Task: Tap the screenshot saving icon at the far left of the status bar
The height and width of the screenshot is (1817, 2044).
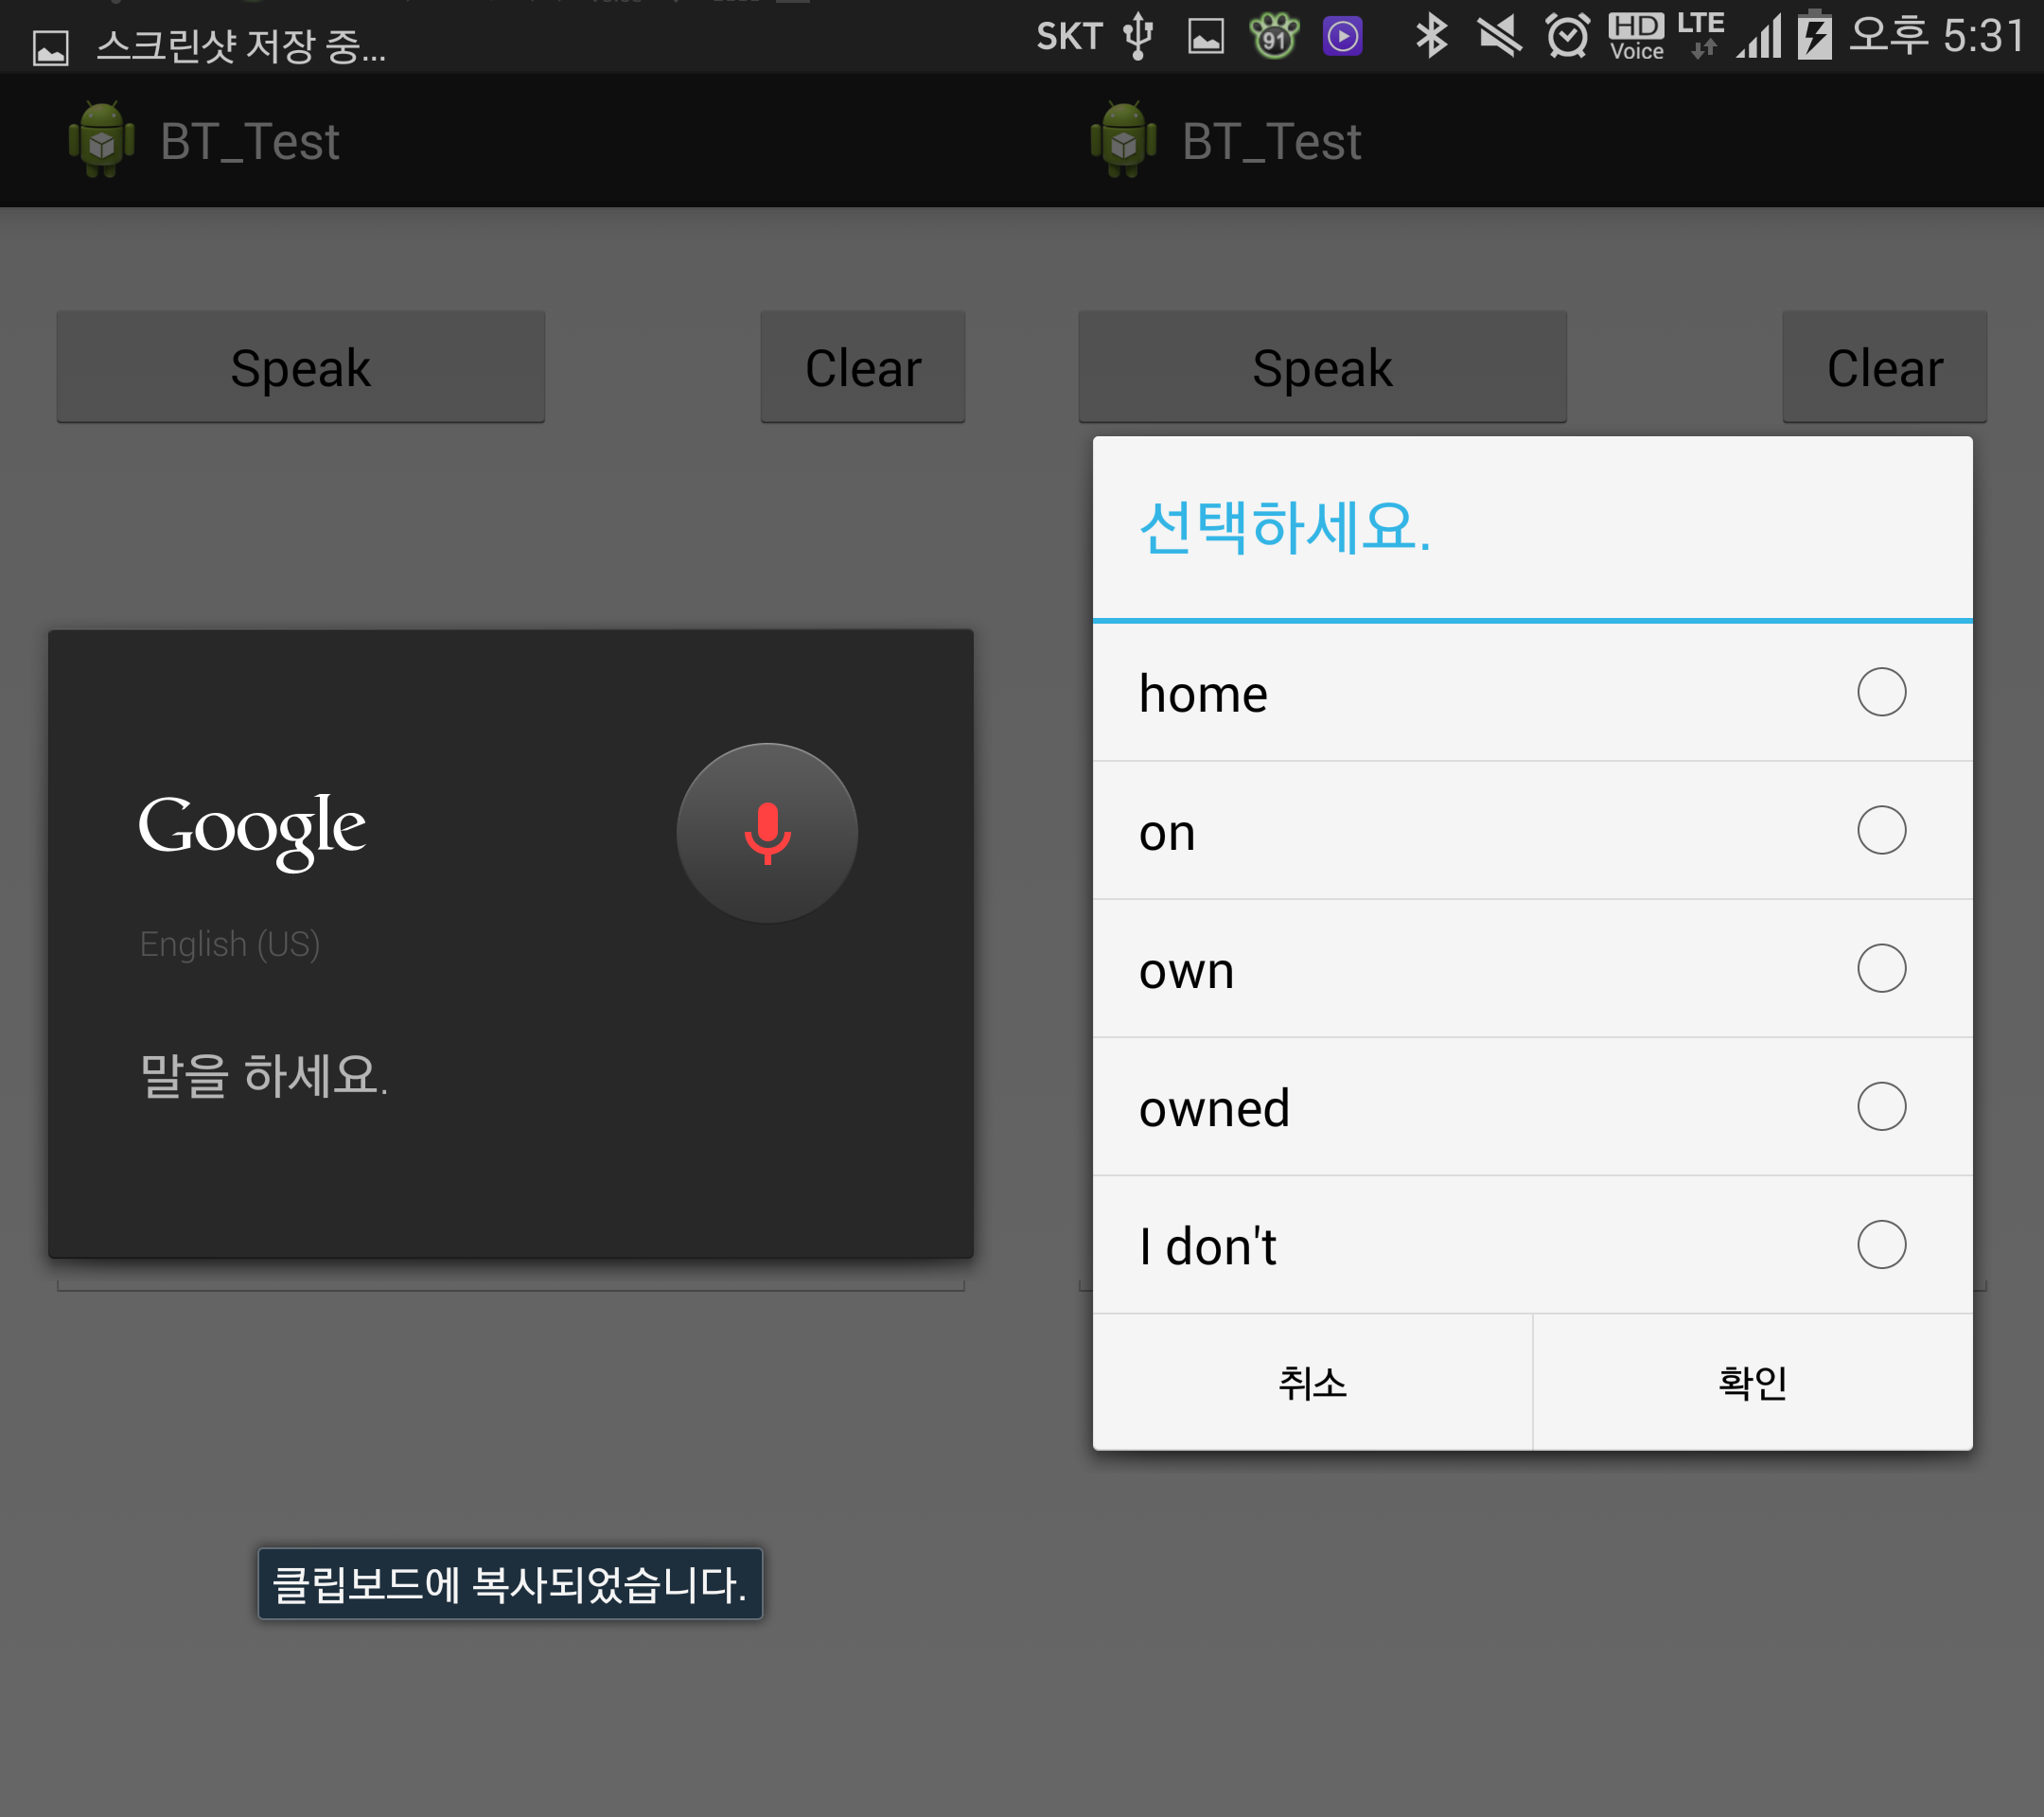Action: 51,48
